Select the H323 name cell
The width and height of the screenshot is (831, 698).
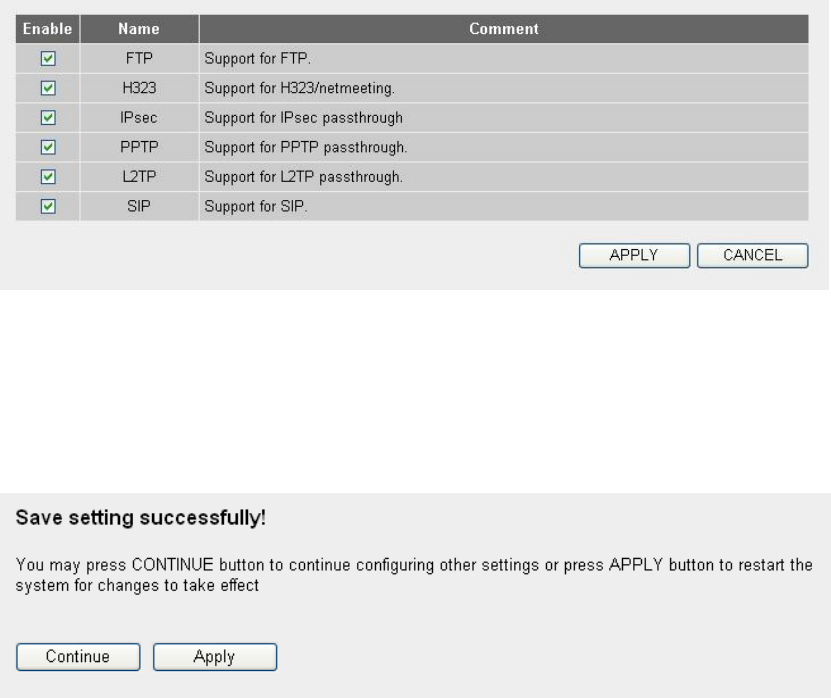[139, 88]
